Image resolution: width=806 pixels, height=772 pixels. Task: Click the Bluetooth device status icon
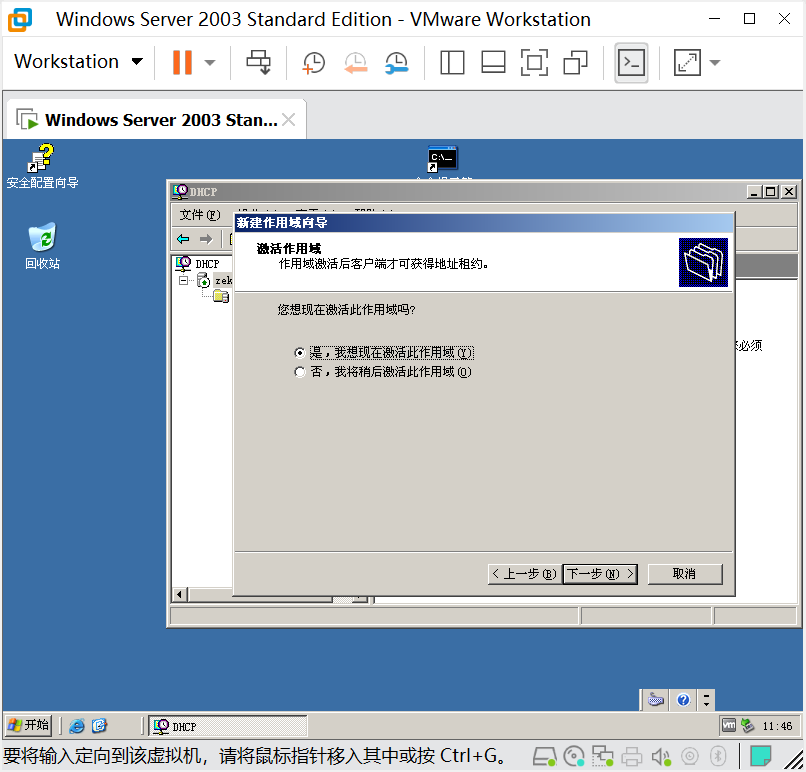[718, 757]
